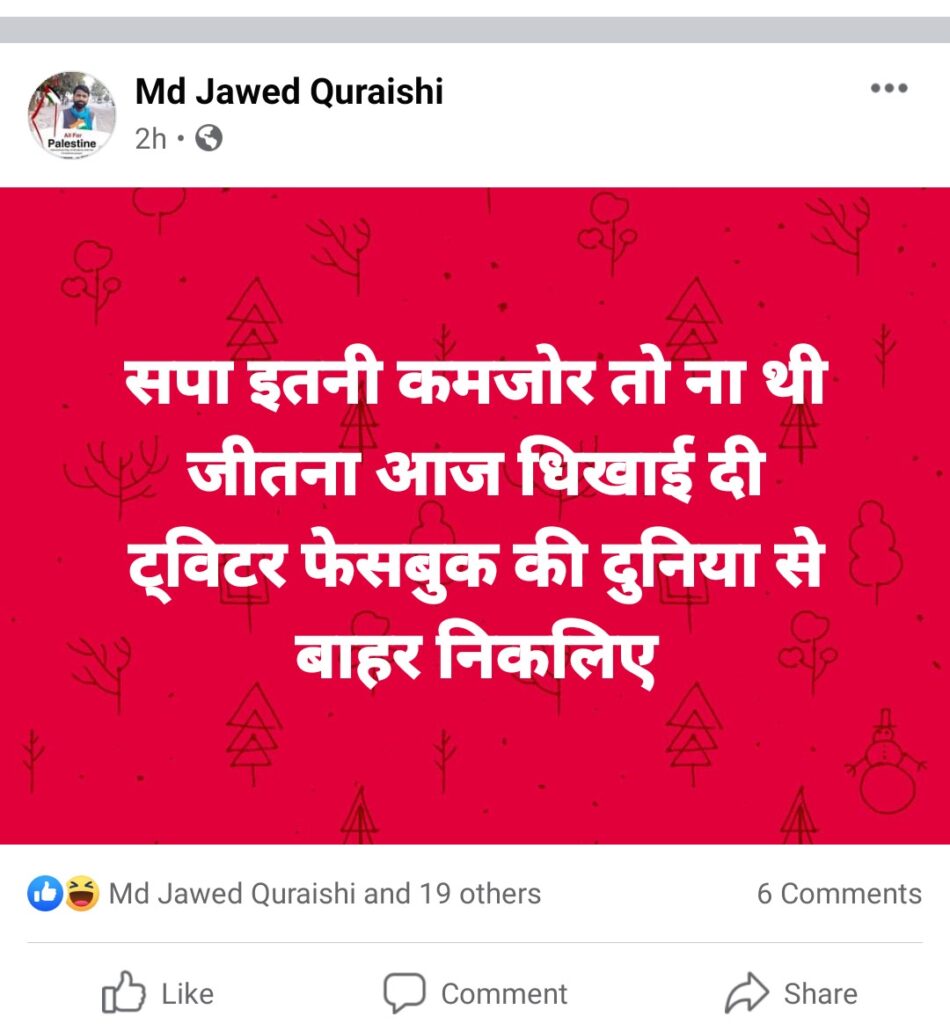The height and width of the screenshot is (1024, 950).
Task: Open the 6 Comments link
Action: [x=839, y=893]
